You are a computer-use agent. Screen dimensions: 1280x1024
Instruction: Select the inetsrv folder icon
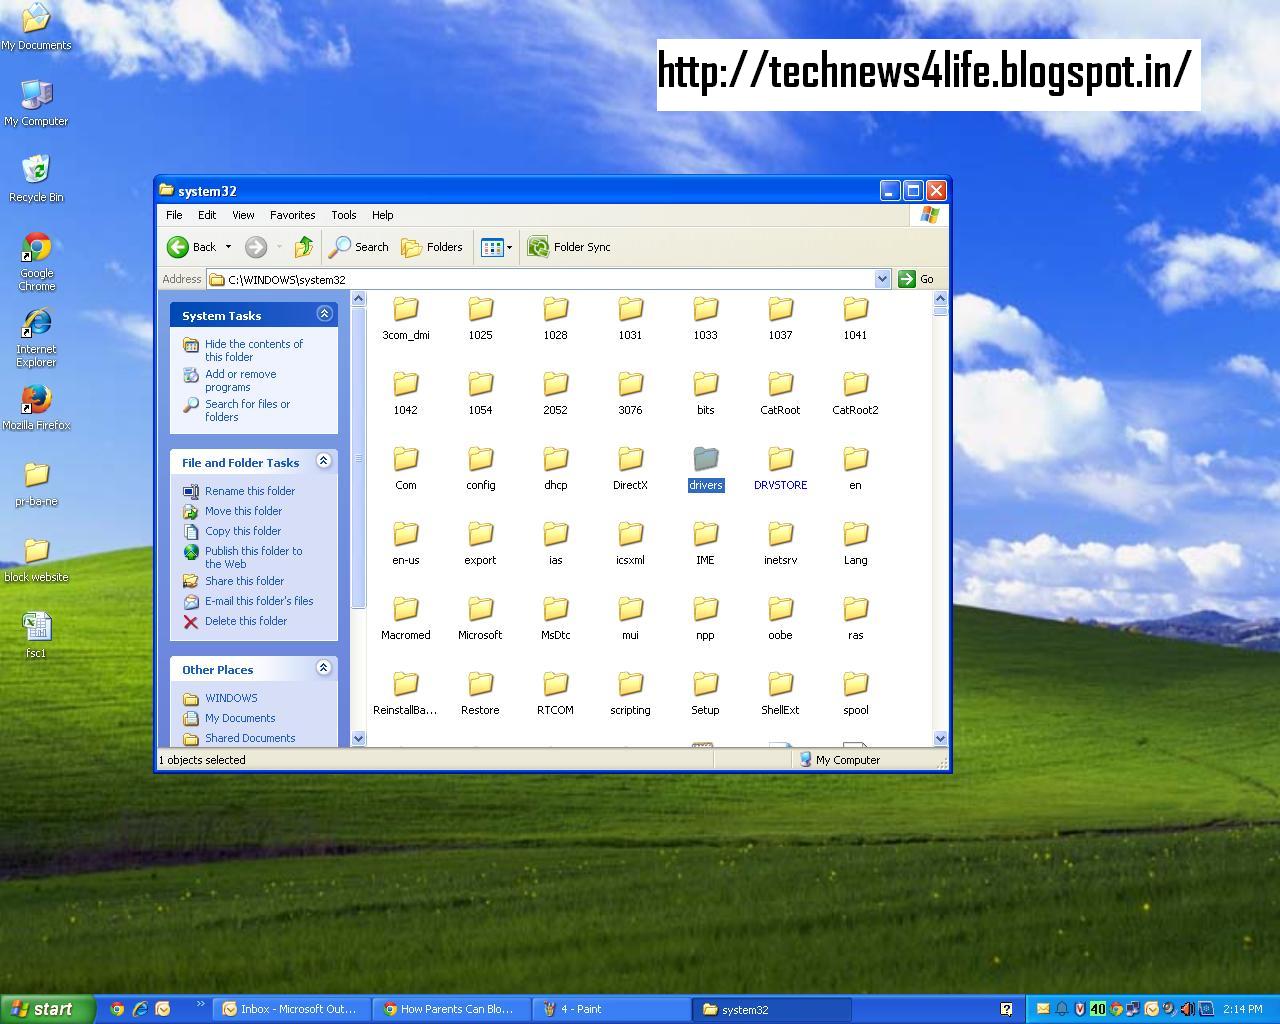pyautogui.click(x=781, y=534)
